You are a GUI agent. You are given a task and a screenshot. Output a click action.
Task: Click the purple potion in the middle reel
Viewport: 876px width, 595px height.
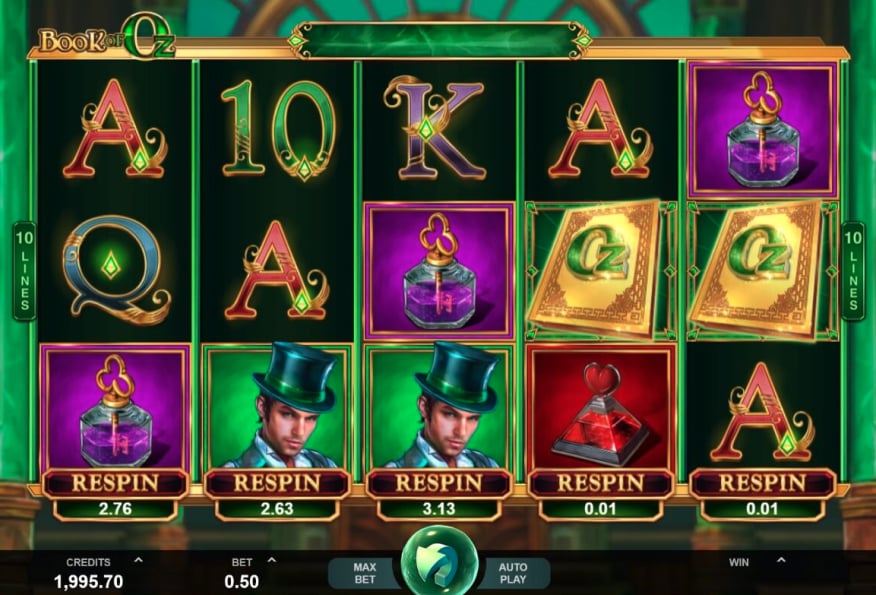point(439,270)
